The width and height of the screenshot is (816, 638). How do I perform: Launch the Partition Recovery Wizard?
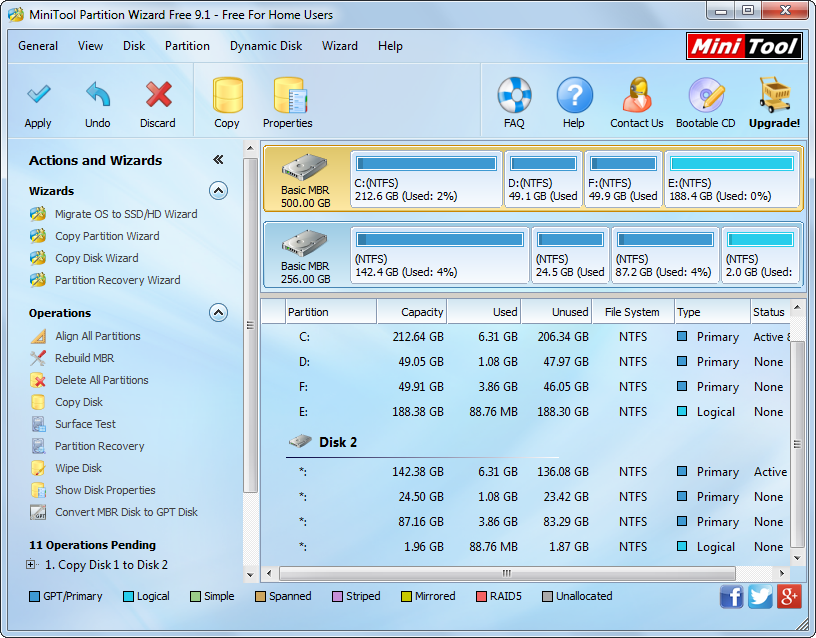click(118, 280)
